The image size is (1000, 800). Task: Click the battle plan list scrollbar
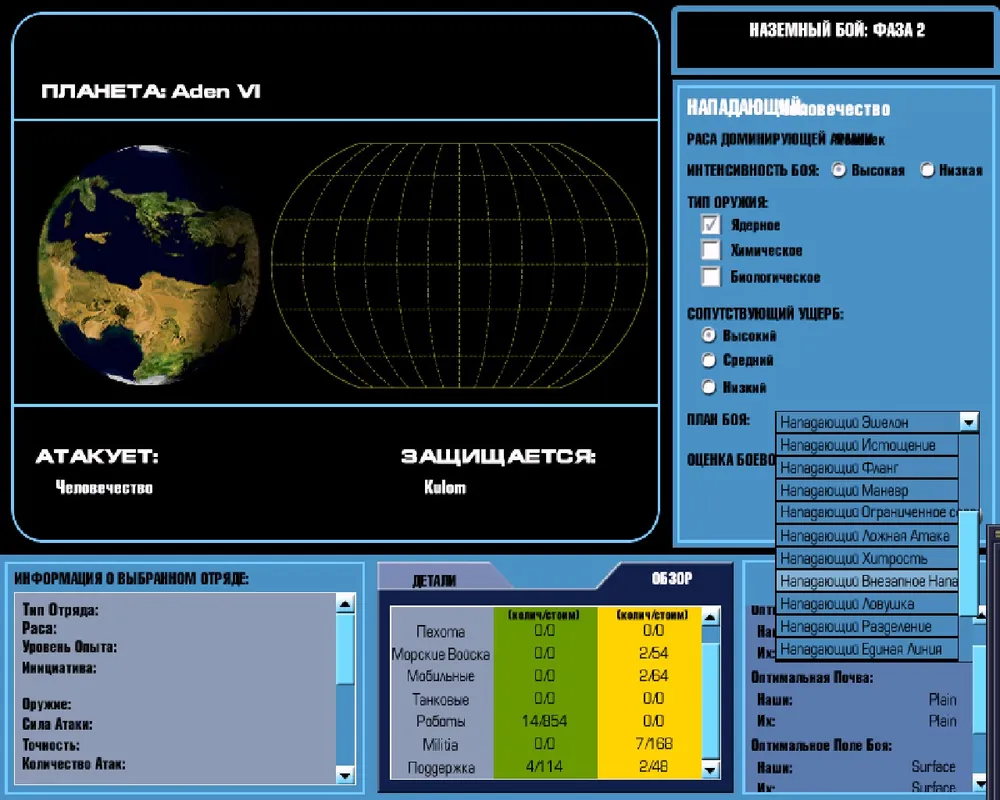pos(968,560)
